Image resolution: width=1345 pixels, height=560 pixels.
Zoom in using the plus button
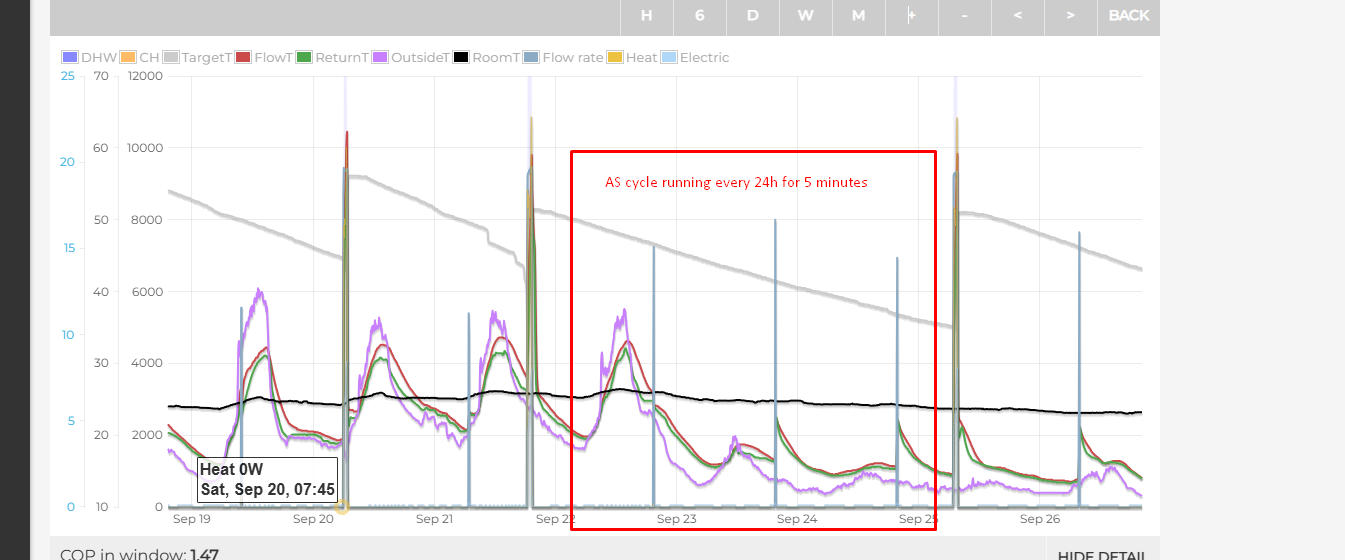point(911,16)
